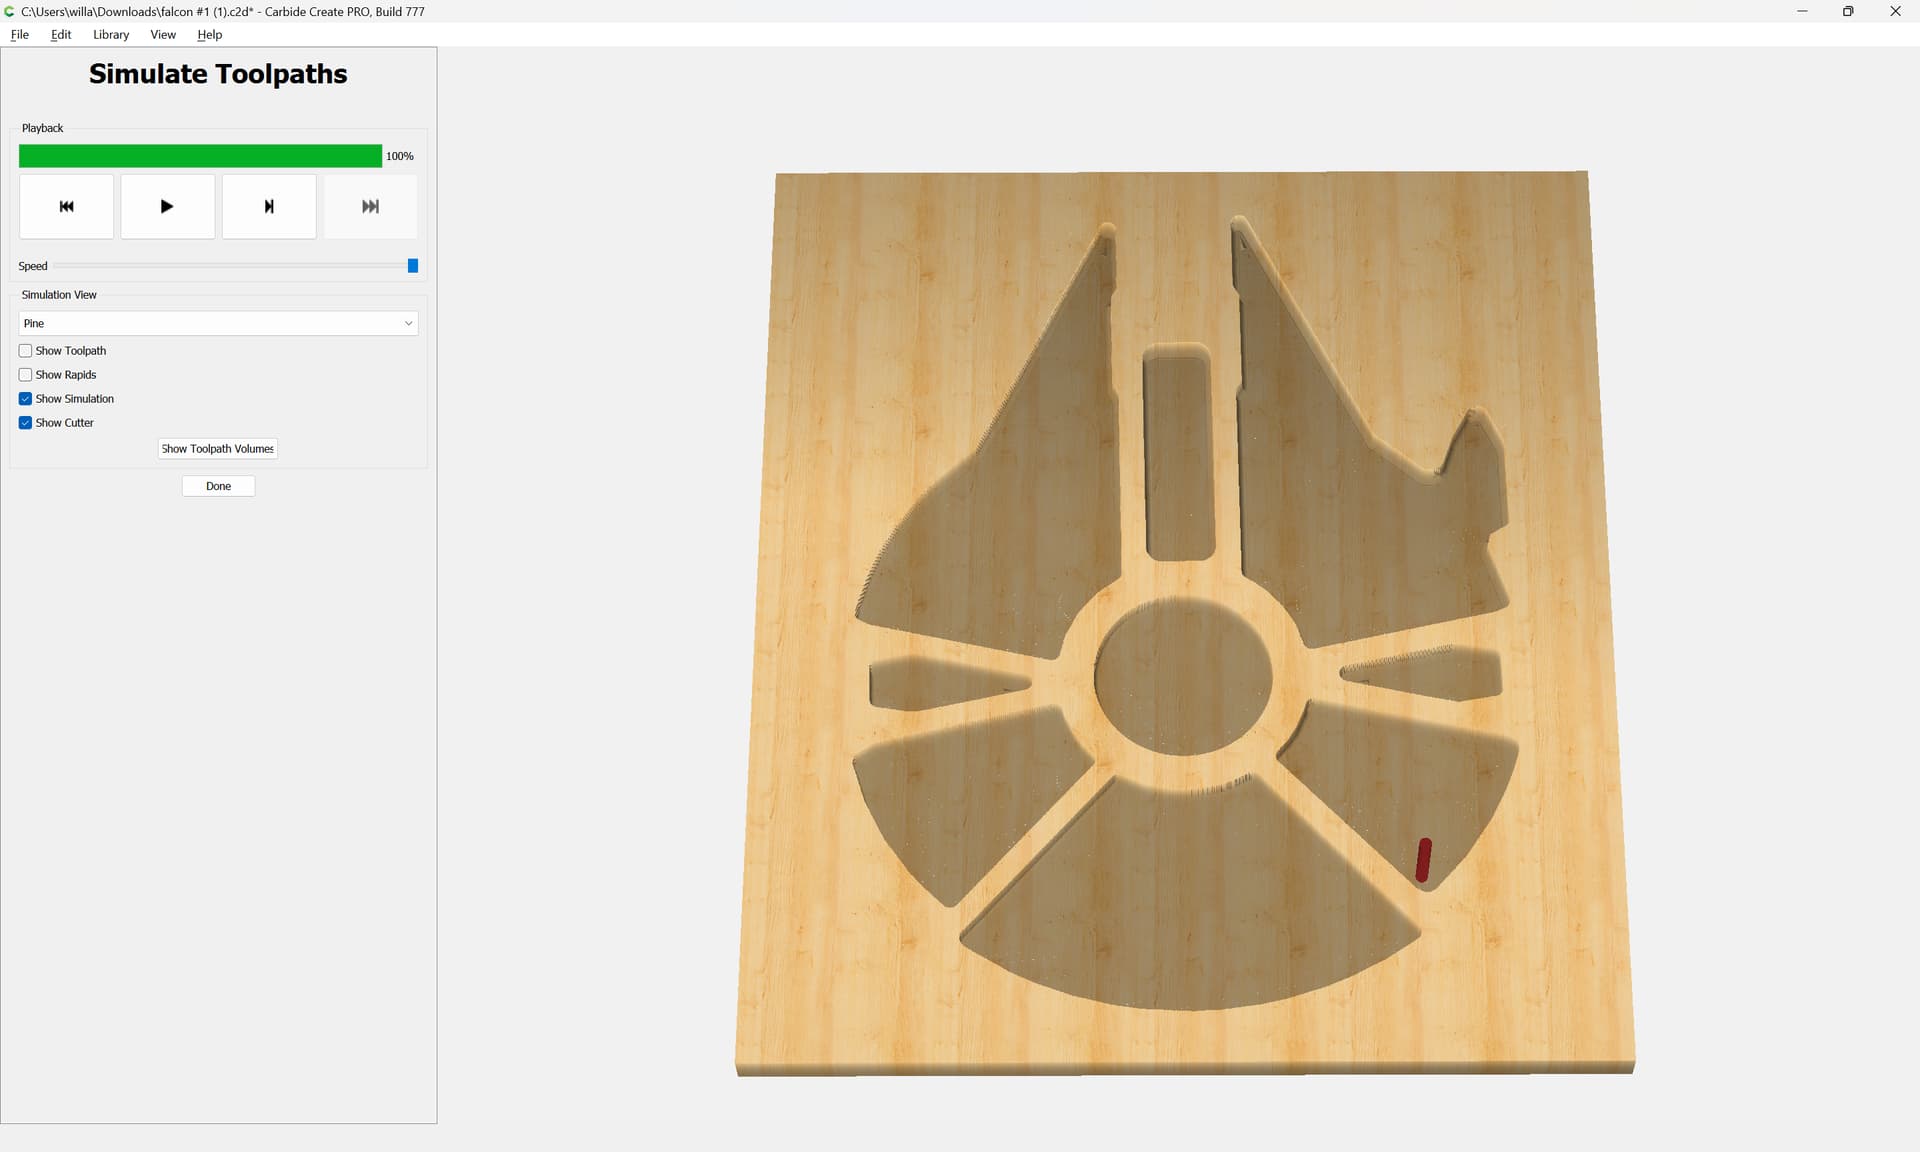This screenshot has height=1152, width=1920.
Task: Open the View menu
Action: (x=163, y=34)
